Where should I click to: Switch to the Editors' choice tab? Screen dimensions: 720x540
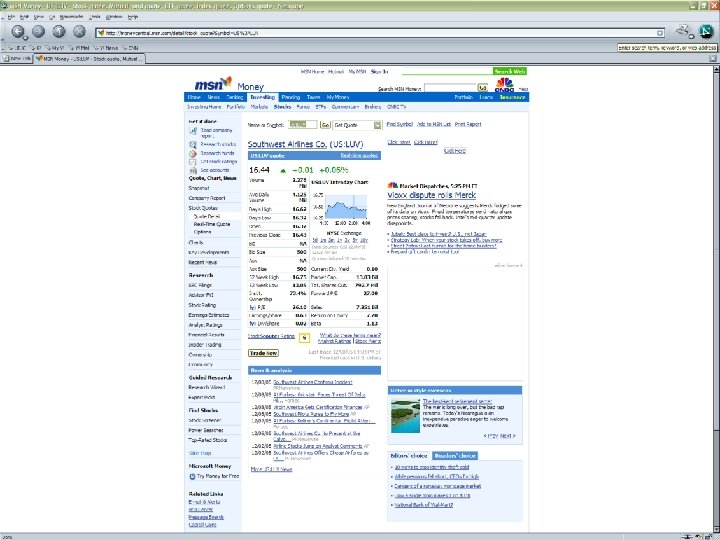pyautogui.click(x=409, y=456)
